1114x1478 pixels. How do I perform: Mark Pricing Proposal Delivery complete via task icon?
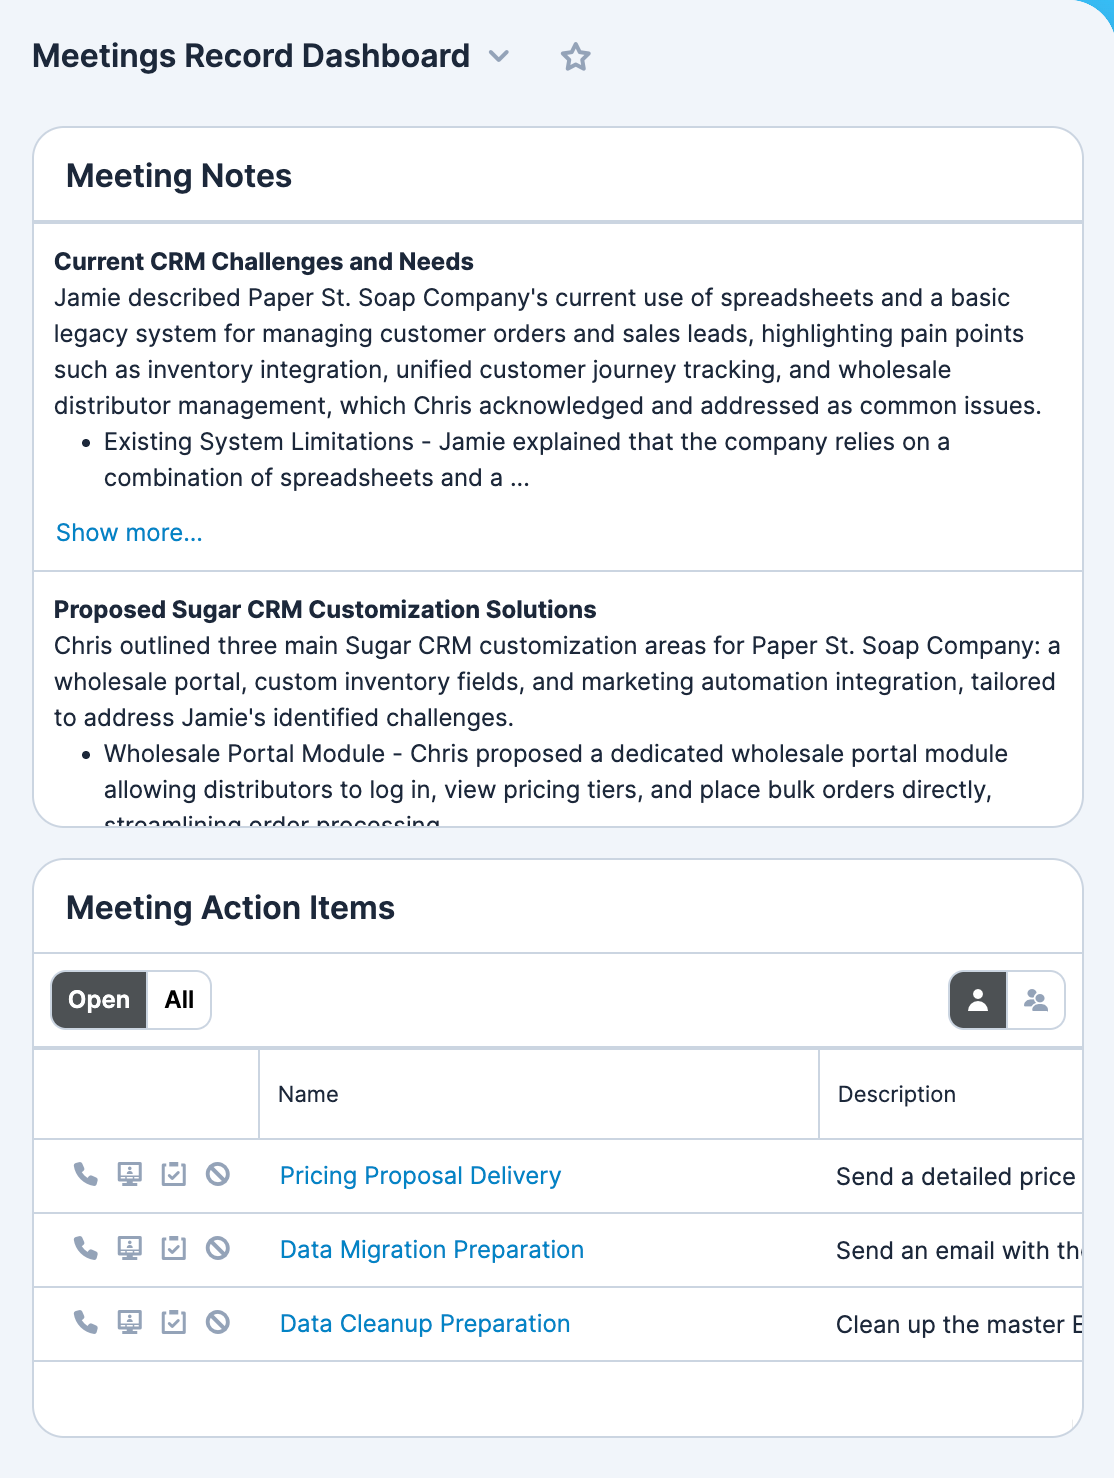(174, 1176)
